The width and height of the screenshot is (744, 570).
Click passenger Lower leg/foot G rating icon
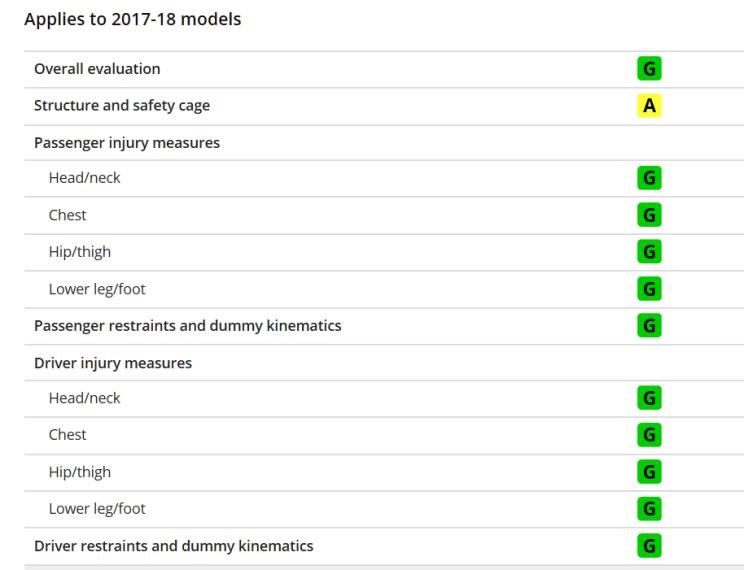click(649, 289)
